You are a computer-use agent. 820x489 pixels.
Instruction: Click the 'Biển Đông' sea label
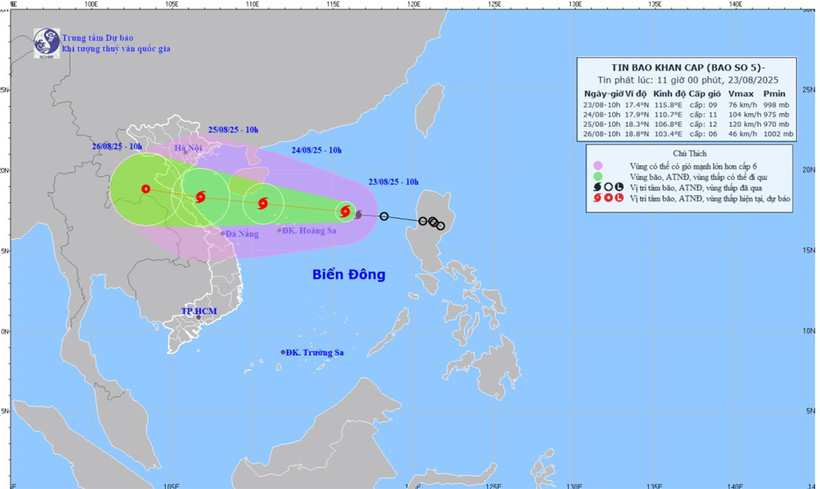[349, 275]
